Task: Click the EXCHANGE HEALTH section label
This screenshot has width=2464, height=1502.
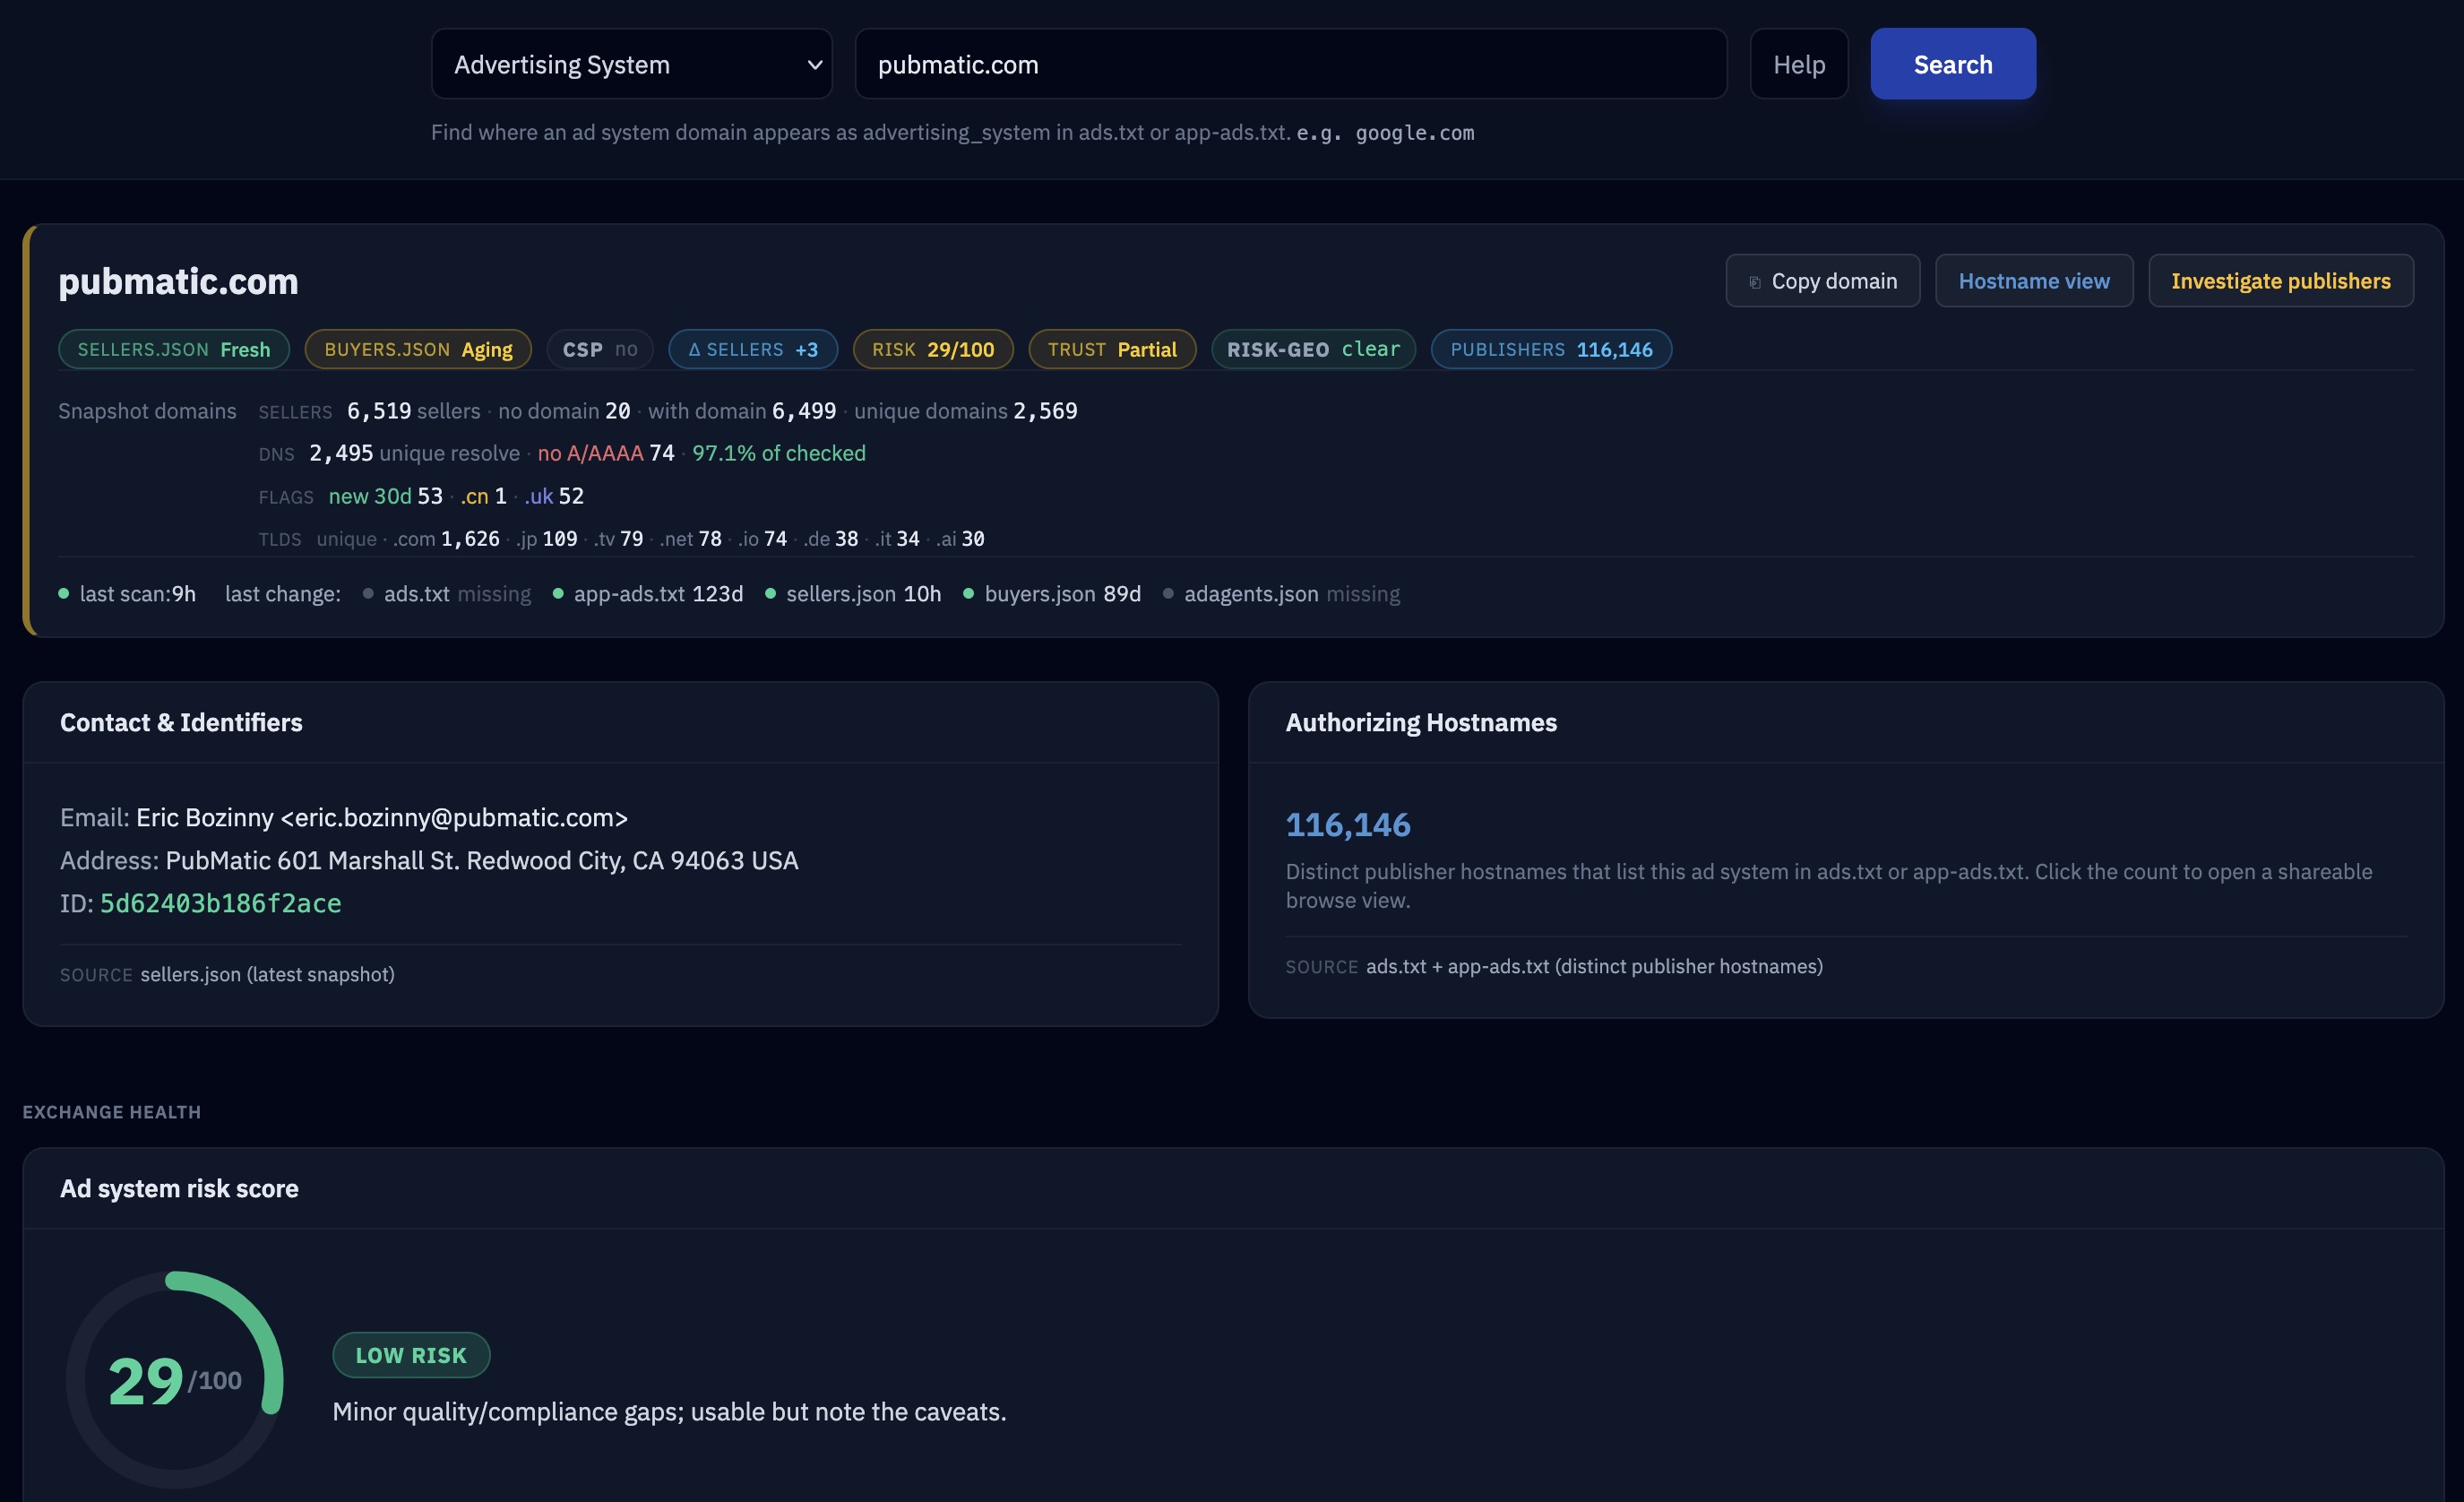Action: pos(112,1112)
